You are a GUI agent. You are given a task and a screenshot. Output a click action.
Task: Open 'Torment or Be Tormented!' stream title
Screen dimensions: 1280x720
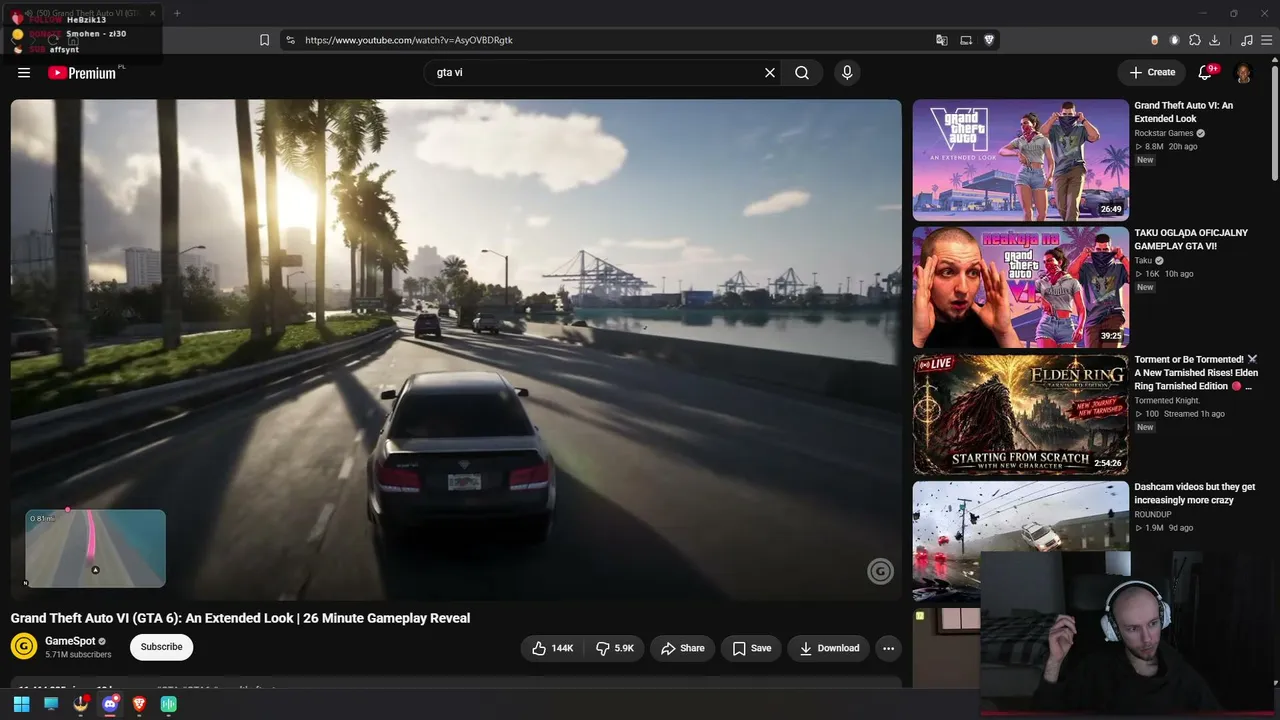pos(1196,373)
